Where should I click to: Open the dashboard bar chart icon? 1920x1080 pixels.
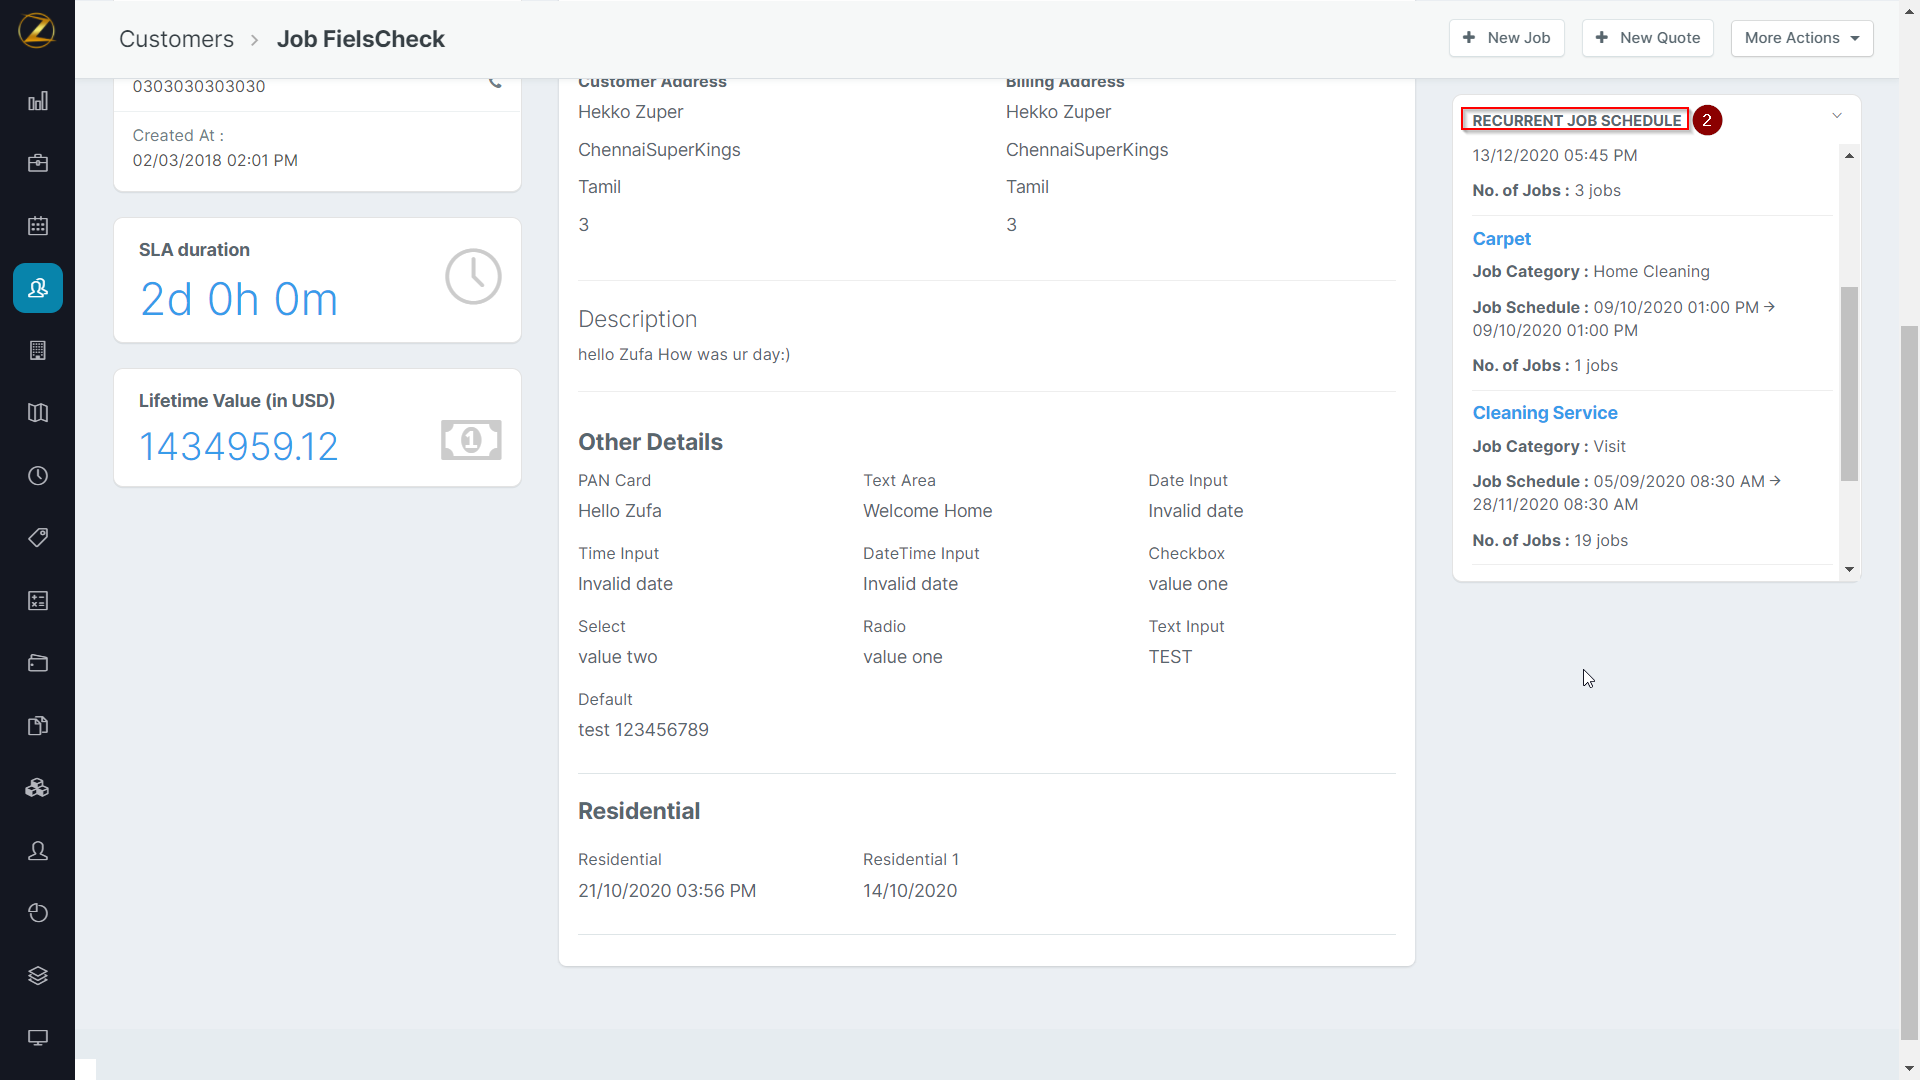[38, 101]
